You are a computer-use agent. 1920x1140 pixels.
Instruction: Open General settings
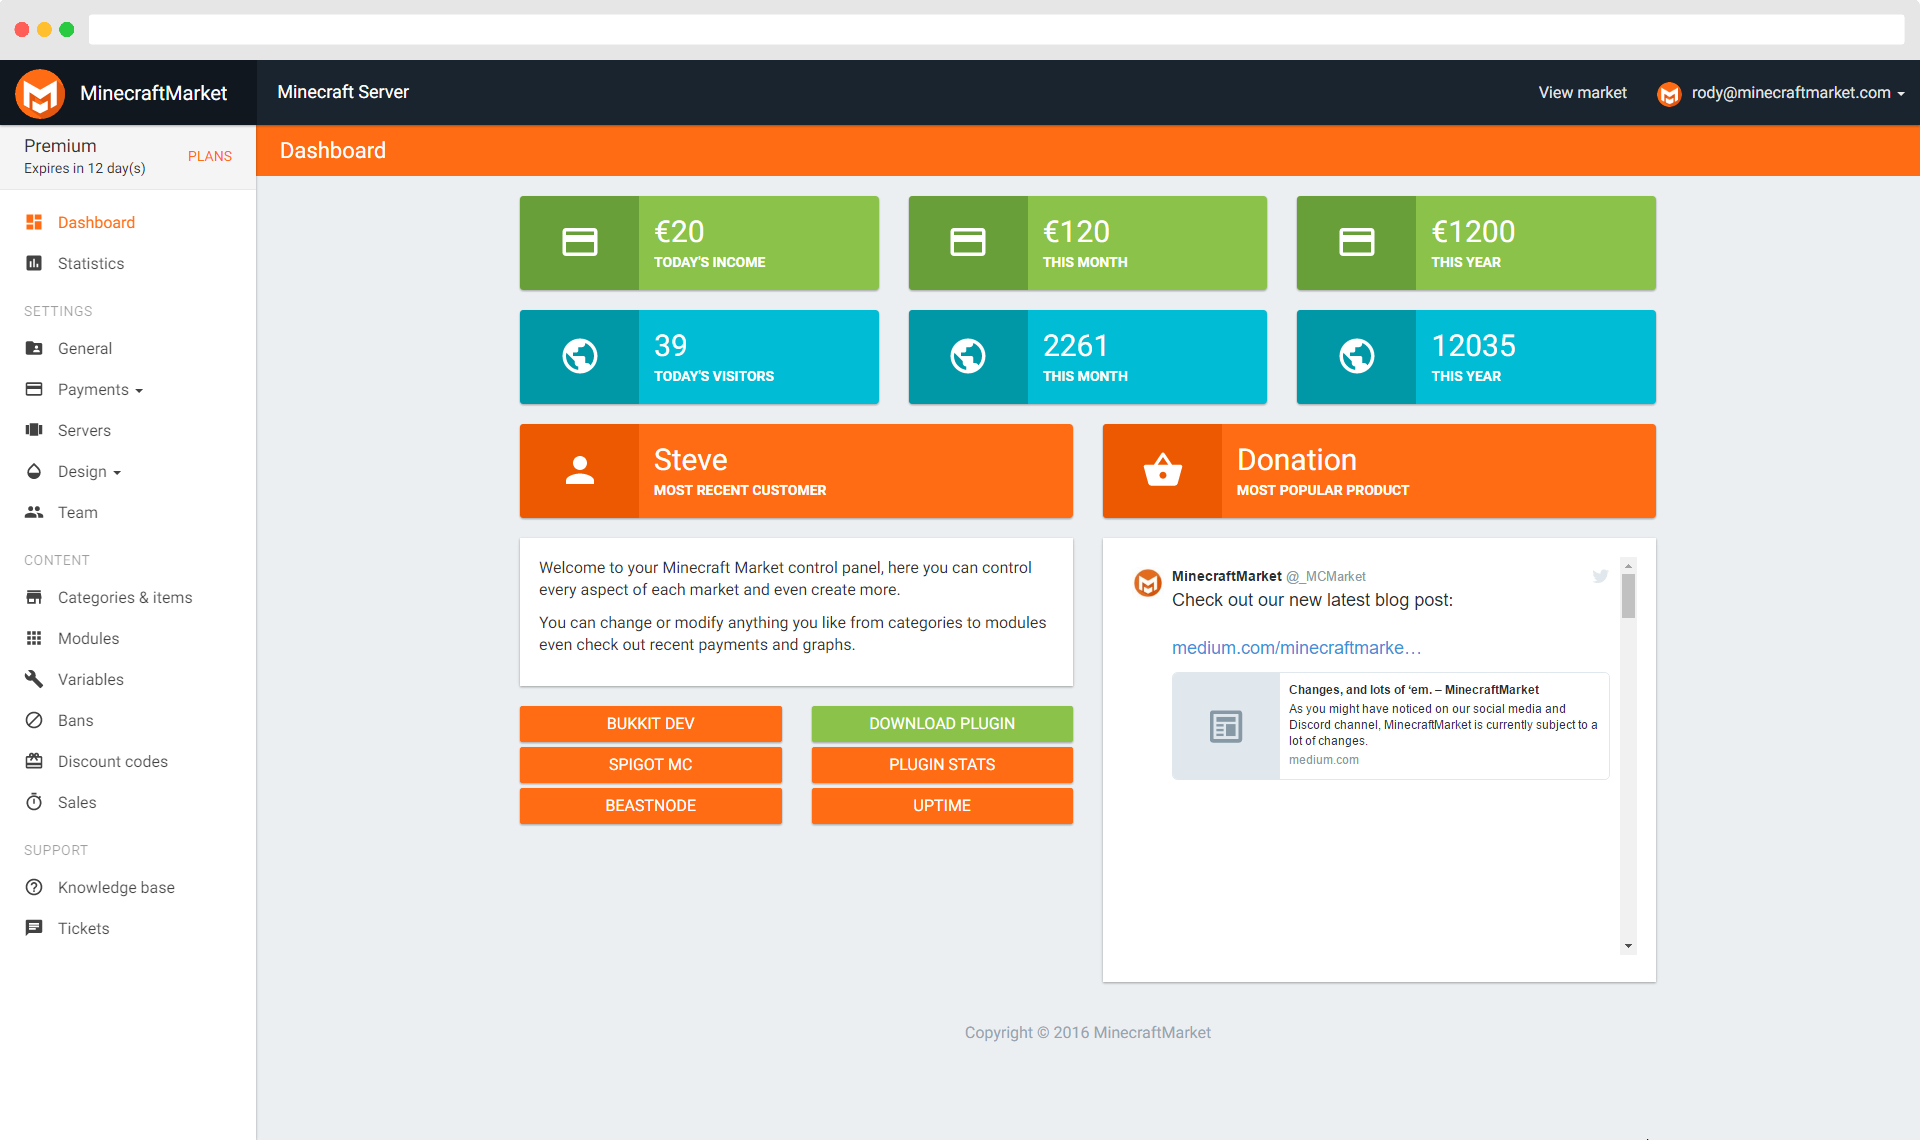[85, 348]
